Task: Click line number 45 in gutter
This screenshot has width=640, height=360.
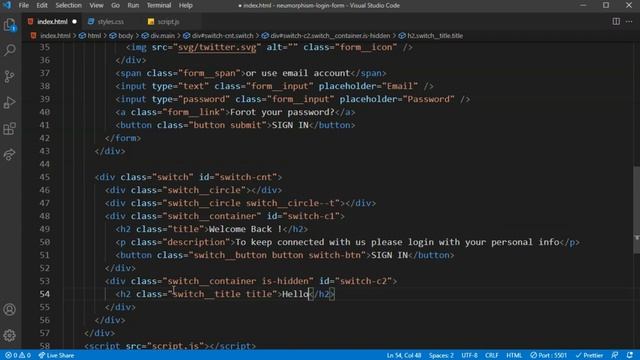Action: tap(44, 177)
